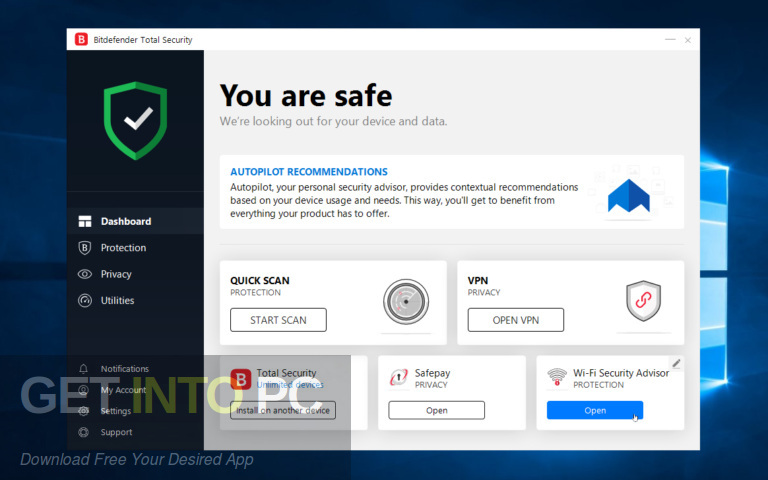This screenshot has height=480, width=768.
Task: Click the Wi-Fi Security Advisor title text
Action: coord(621,373)
